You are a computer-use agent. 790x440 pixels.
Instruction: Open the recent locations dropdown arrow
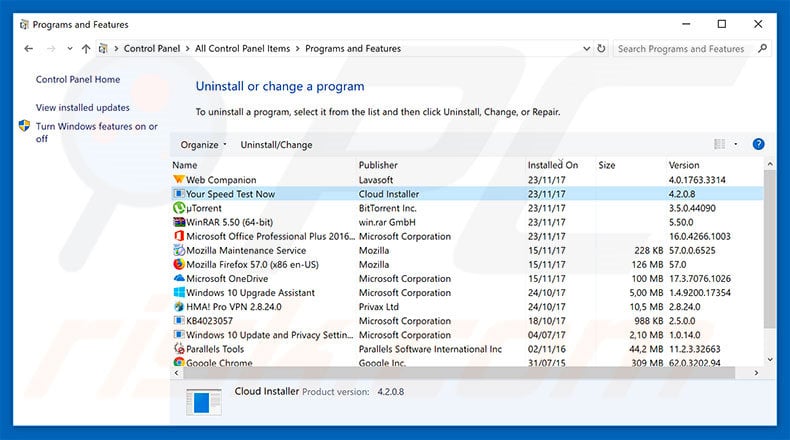(x=70, y=48)
